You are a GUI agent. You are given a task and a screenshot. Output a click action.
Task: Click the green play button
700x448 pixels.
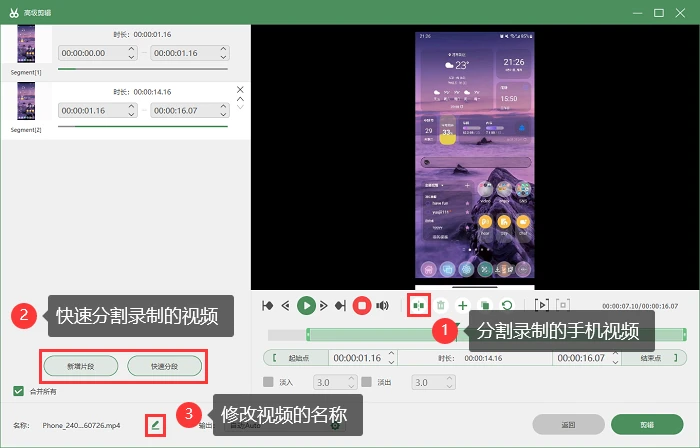tap(306, 306)
